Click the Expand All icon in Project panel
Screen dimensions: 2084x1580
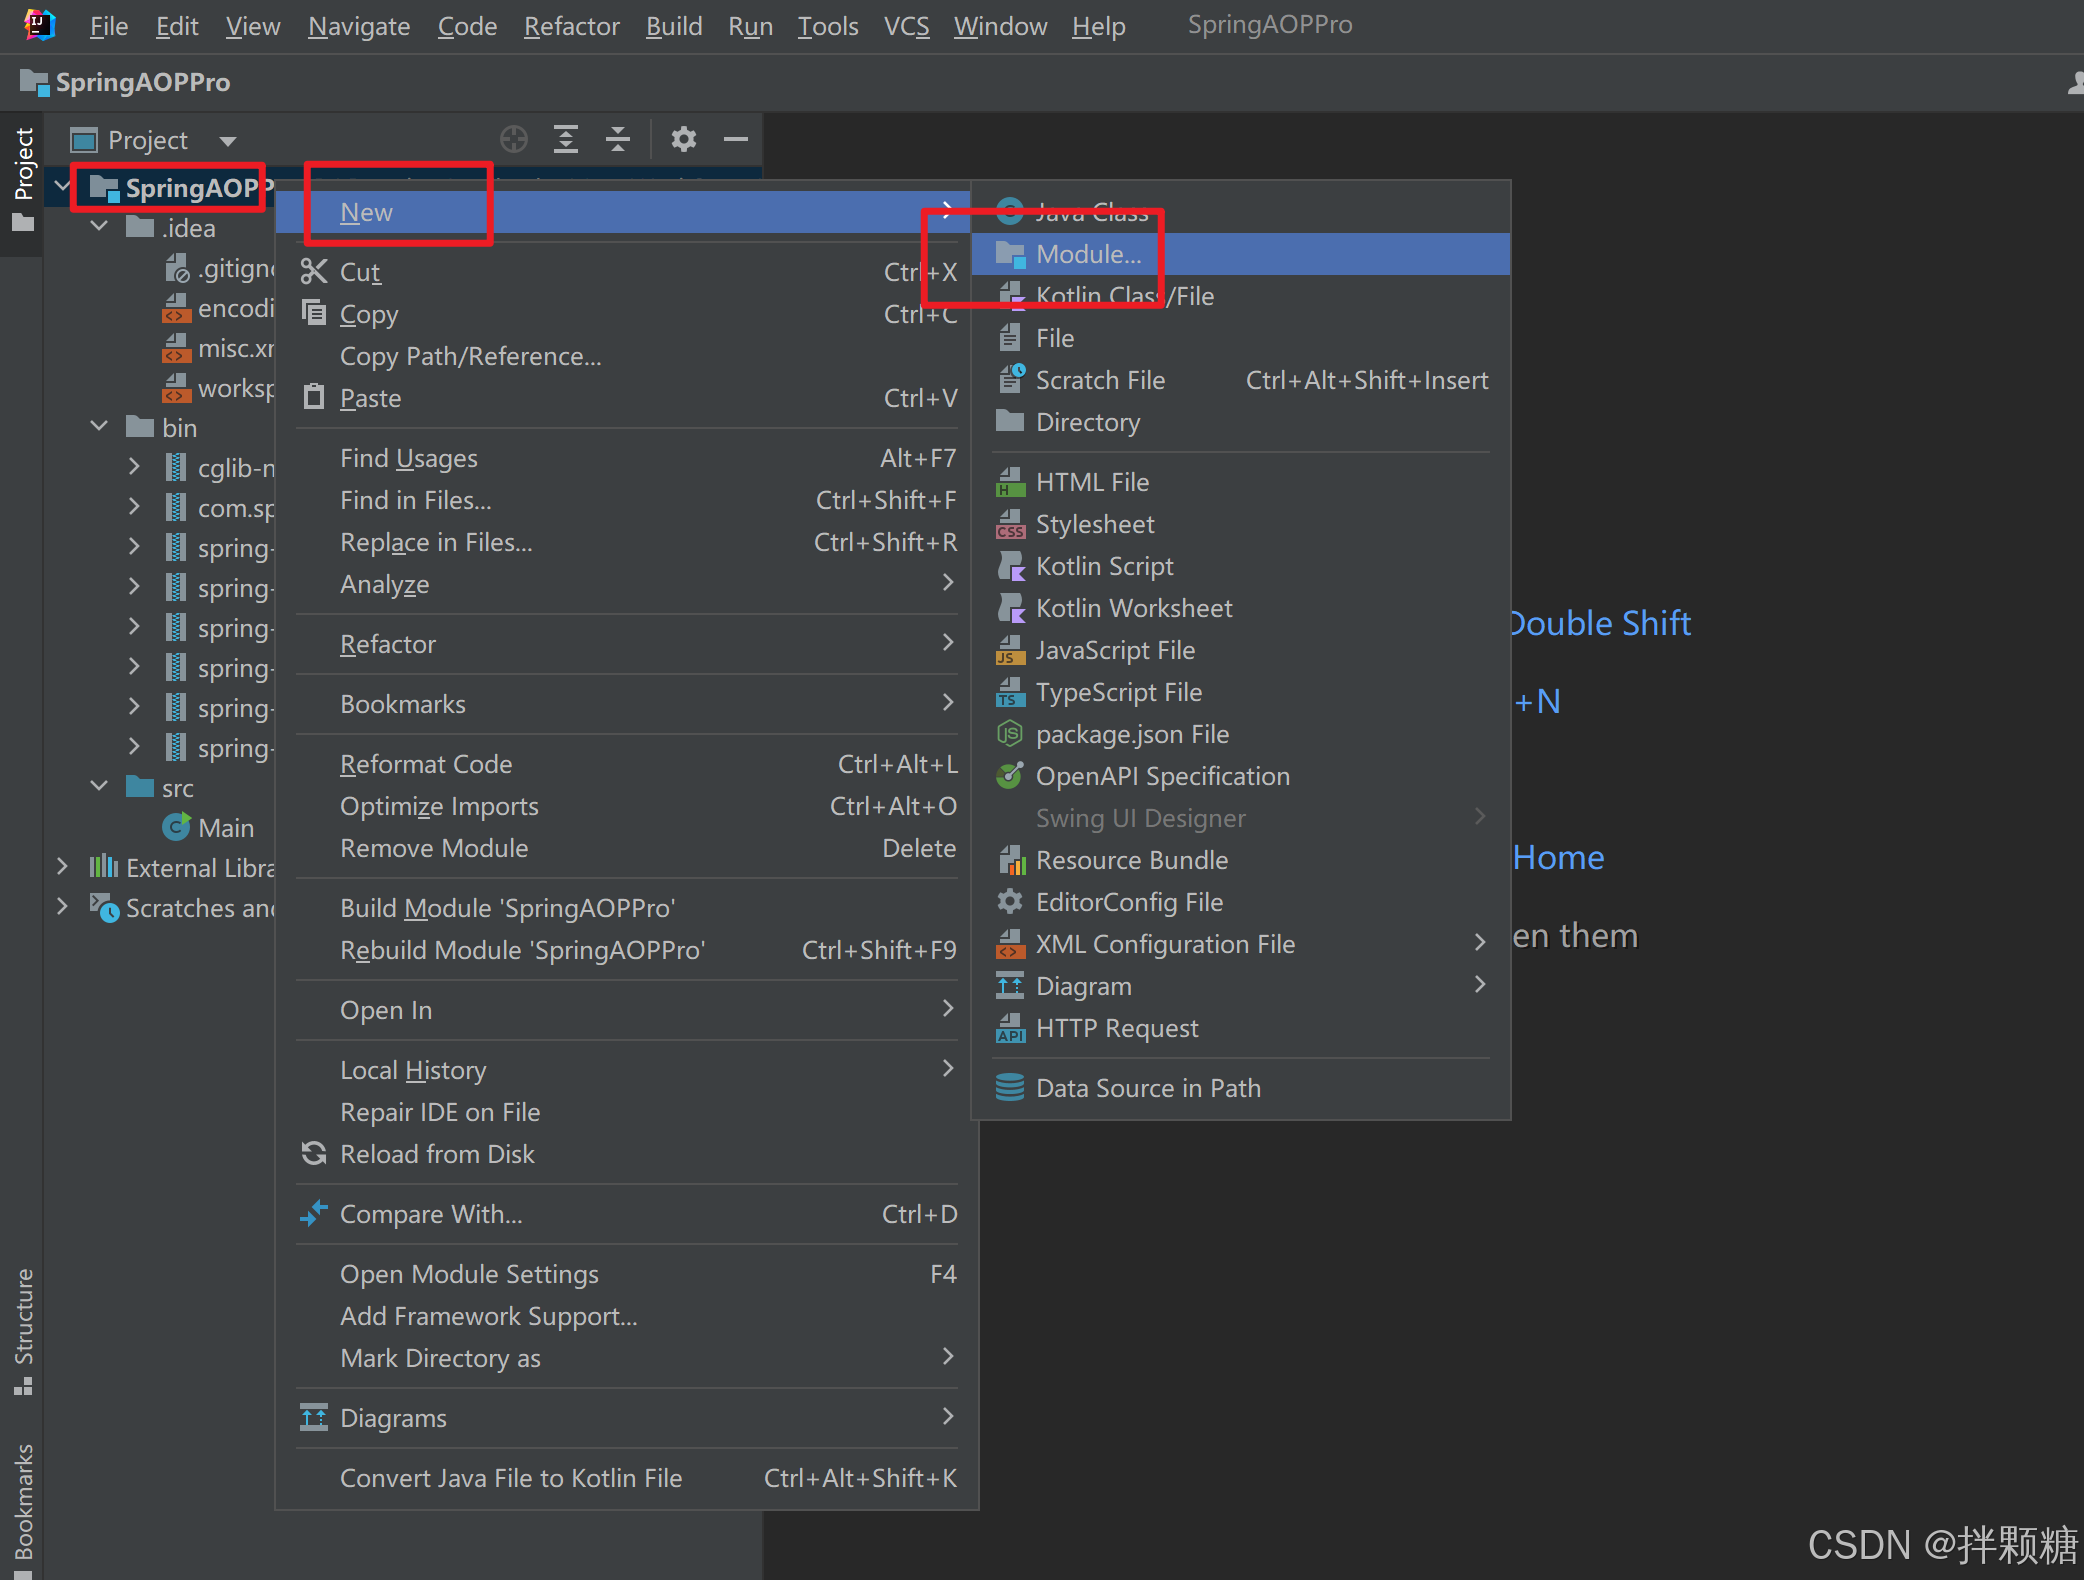(x=566, y=139)
